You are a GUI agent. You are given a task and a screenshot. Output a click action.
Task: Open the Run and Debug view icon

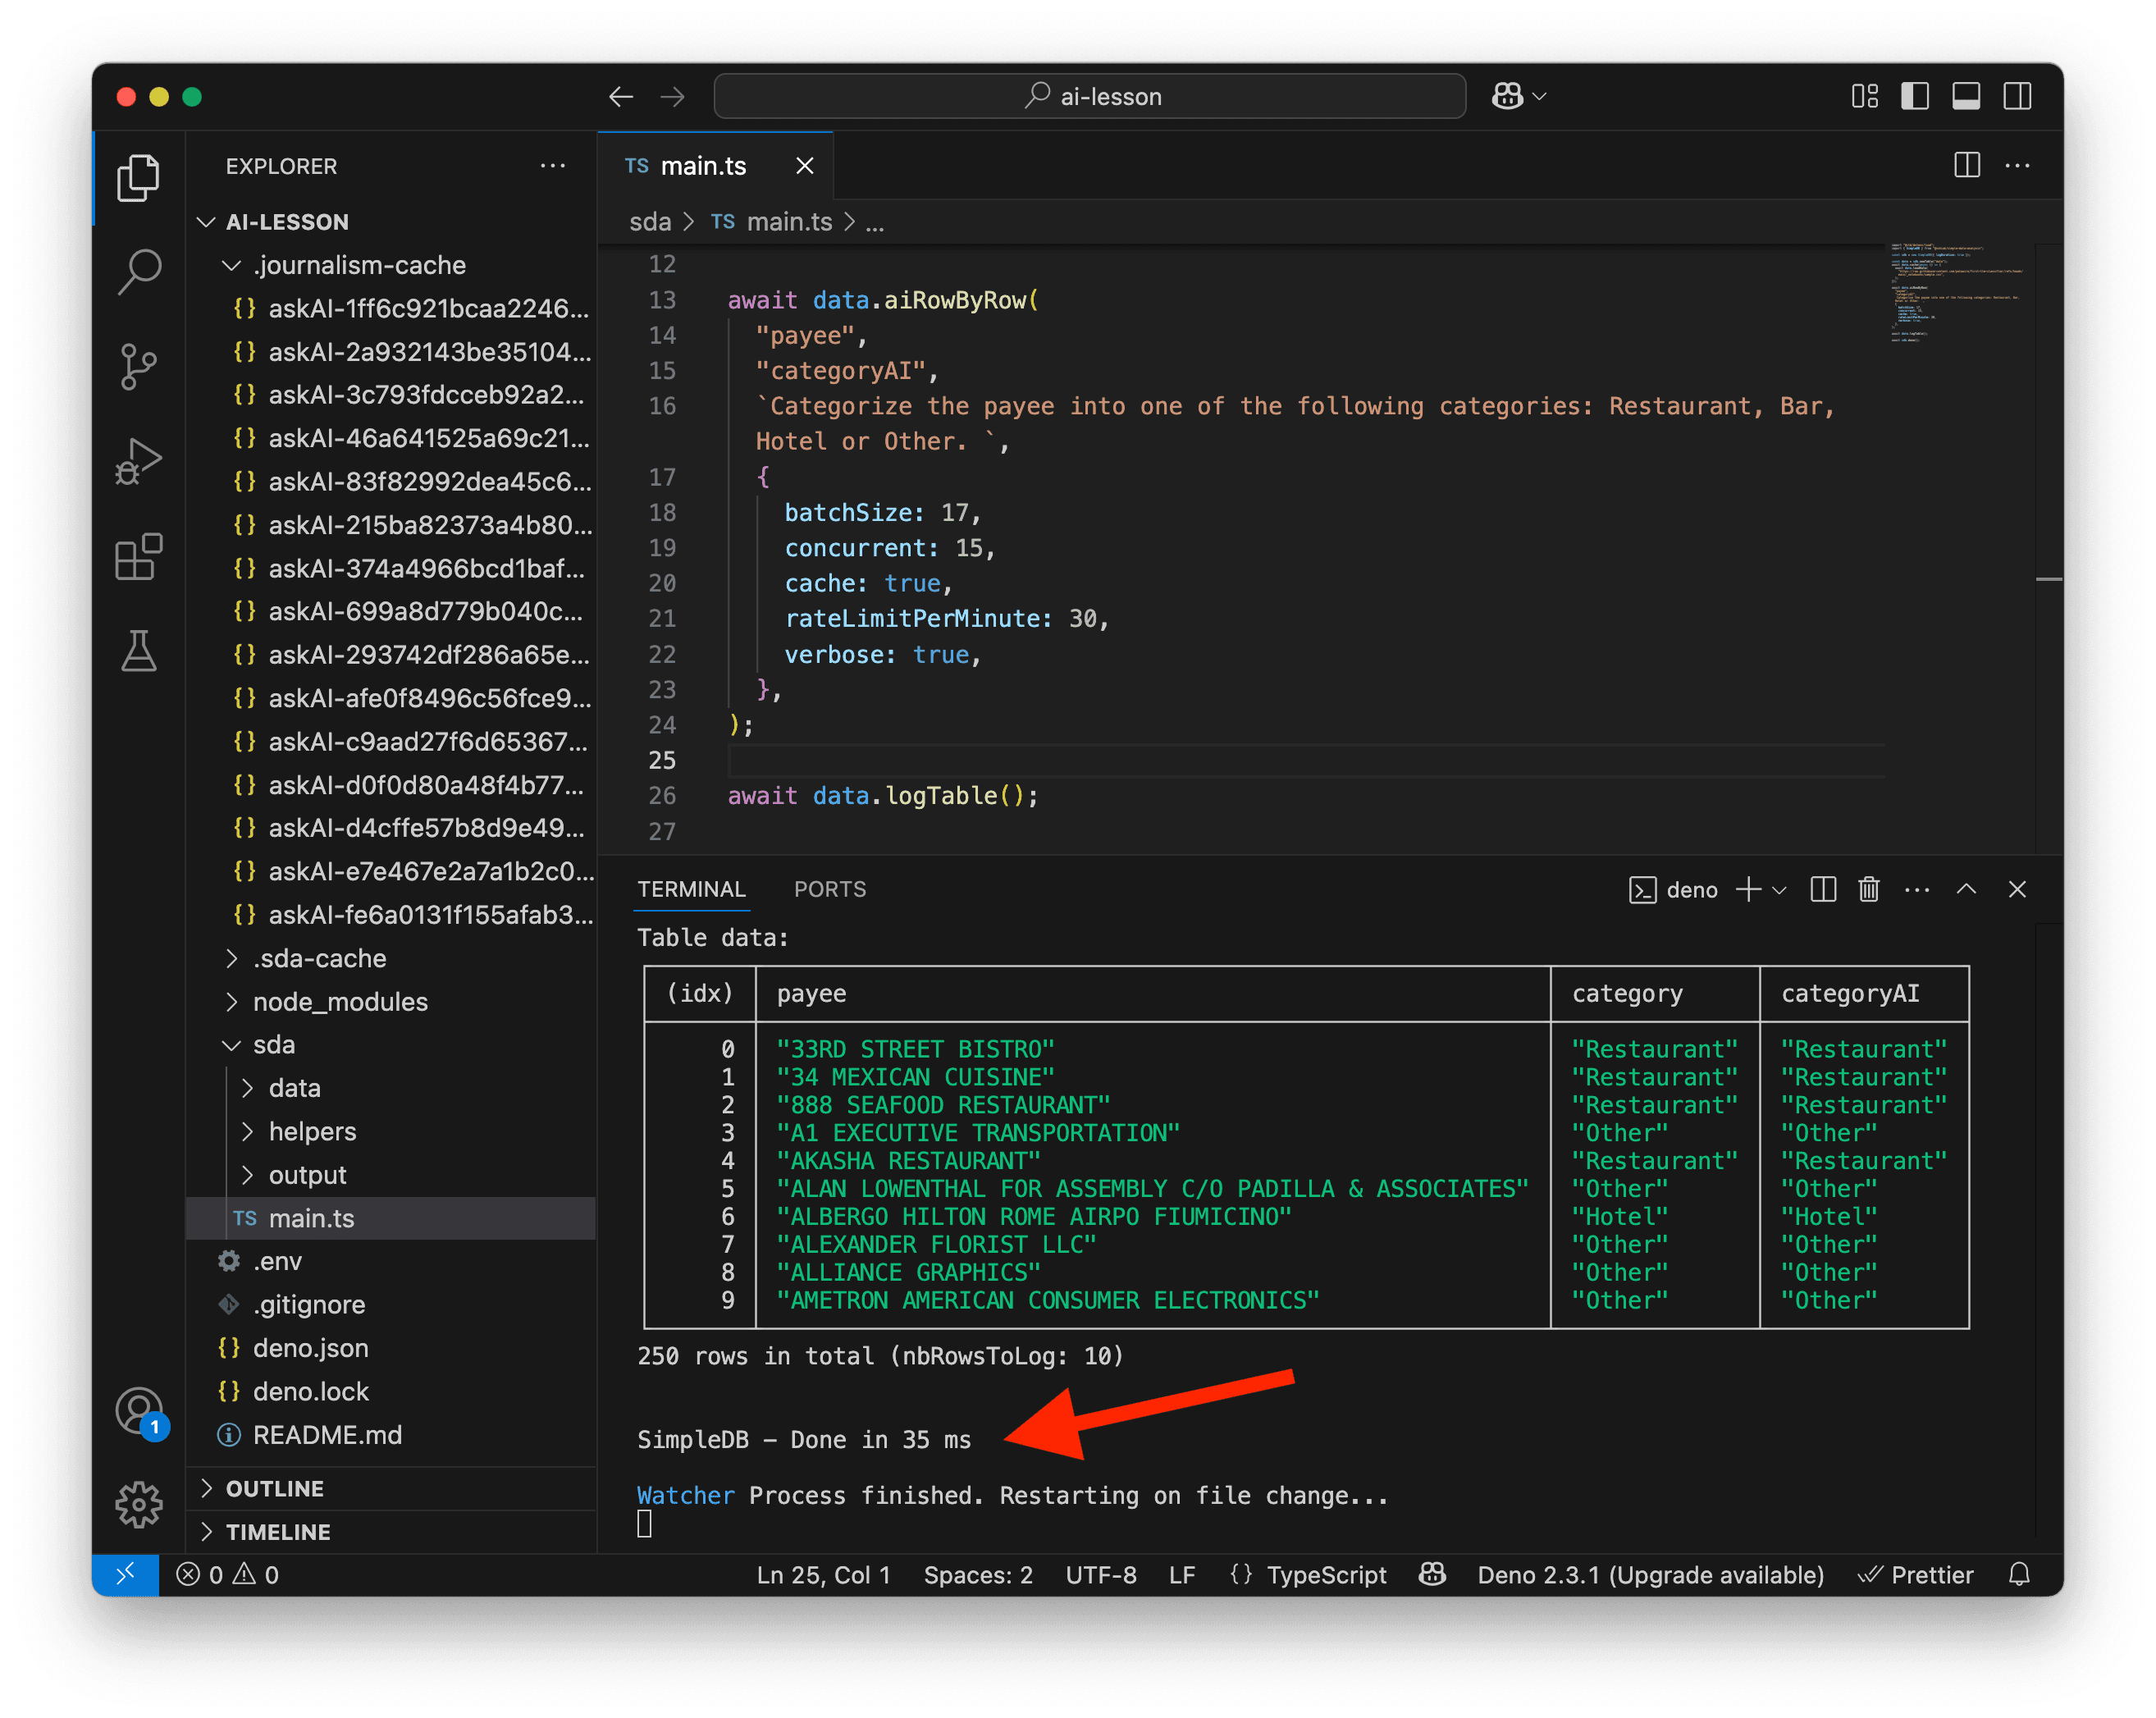tap(138, 461)
